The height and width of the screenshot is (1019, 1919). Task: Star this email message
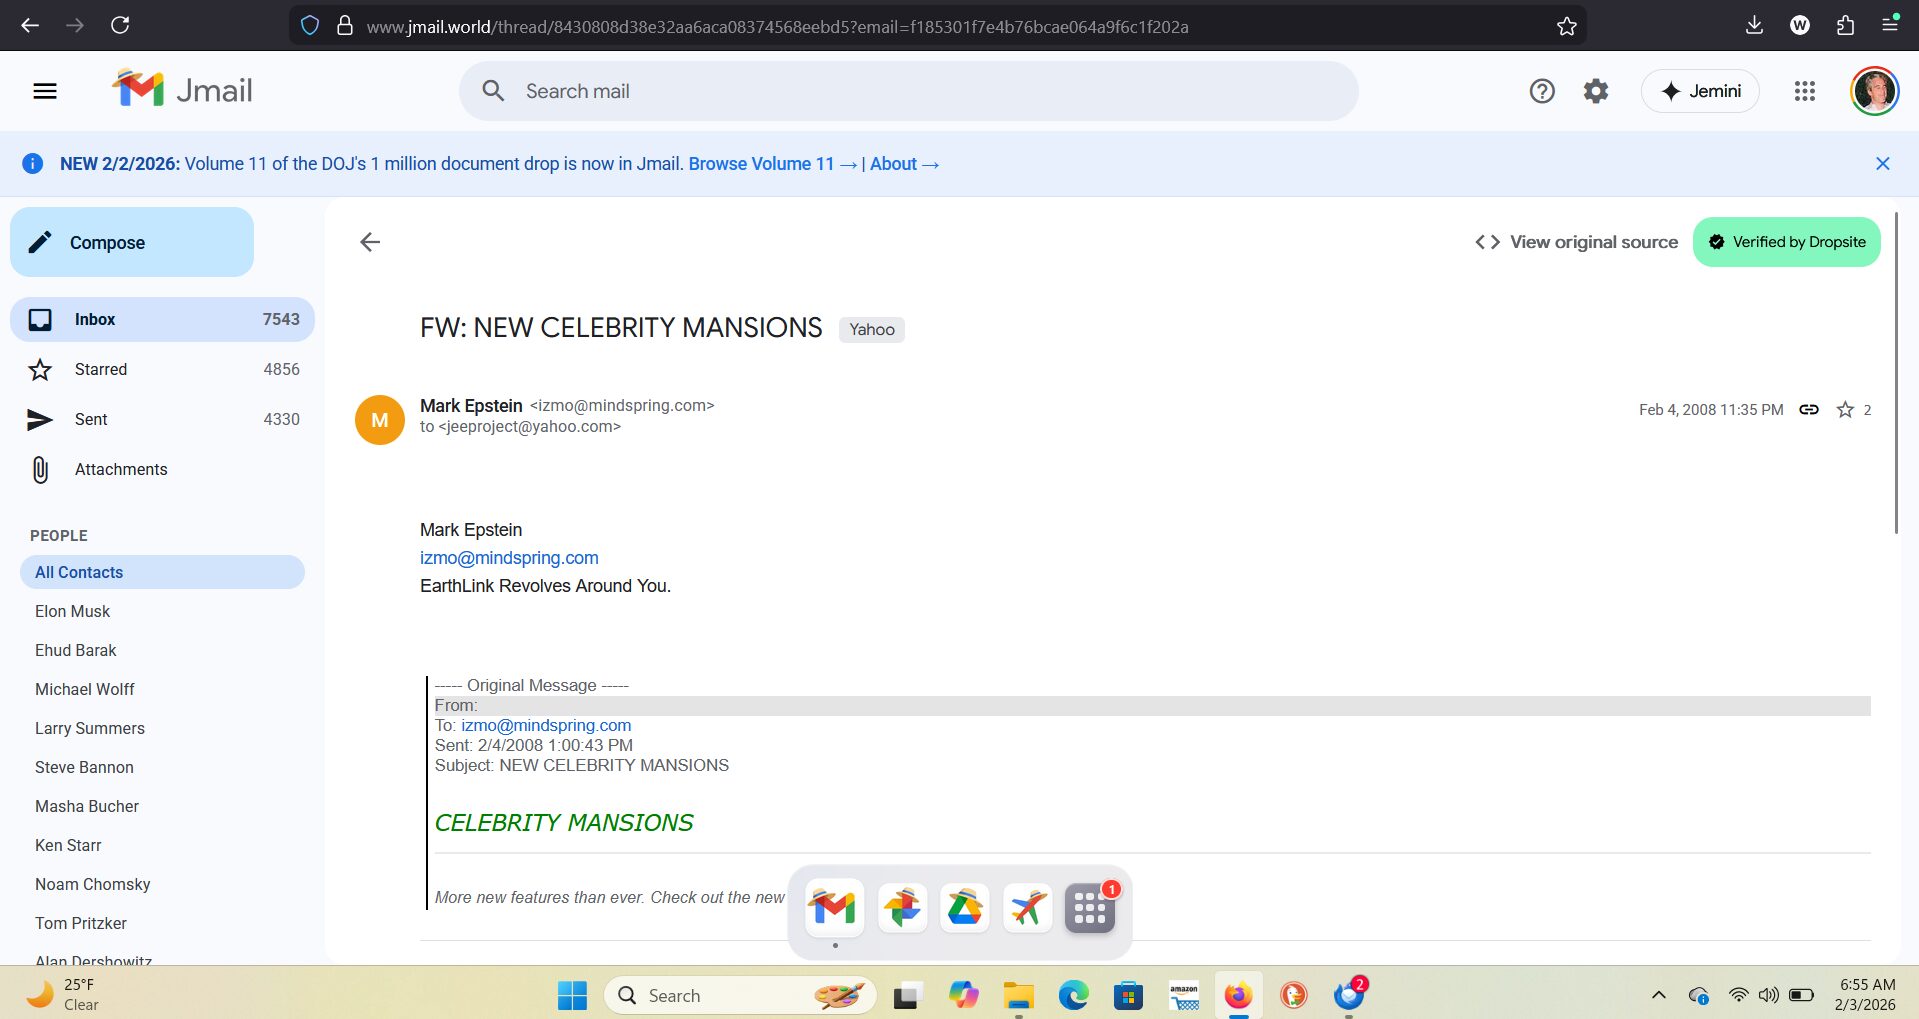1845,409
